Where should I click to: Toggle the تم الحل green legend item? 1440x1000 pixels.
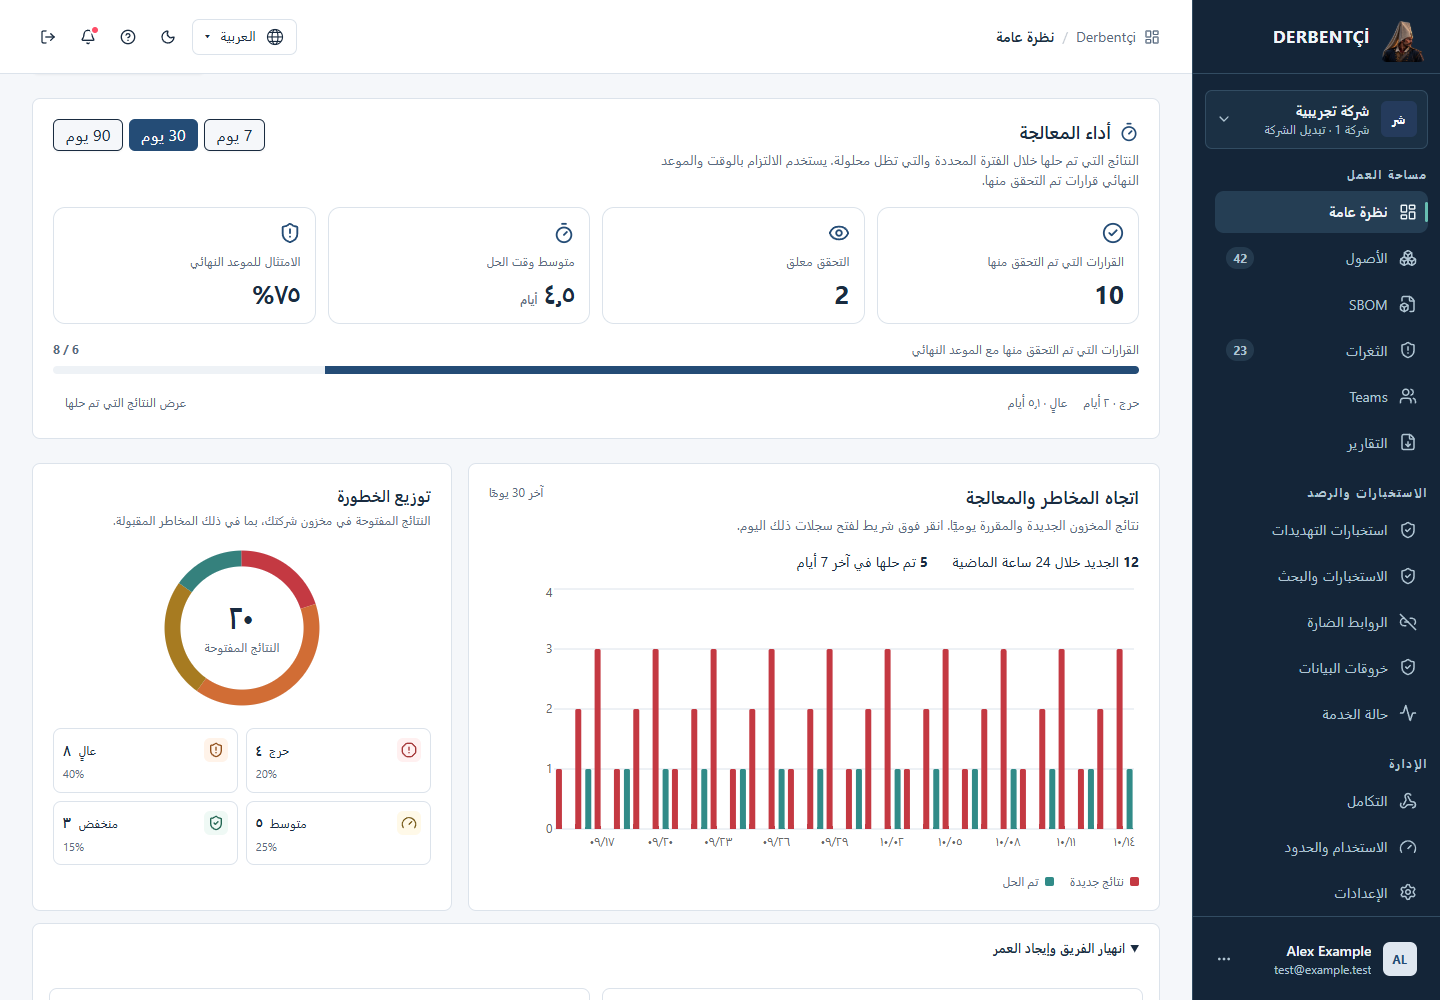coord(1028,882)
